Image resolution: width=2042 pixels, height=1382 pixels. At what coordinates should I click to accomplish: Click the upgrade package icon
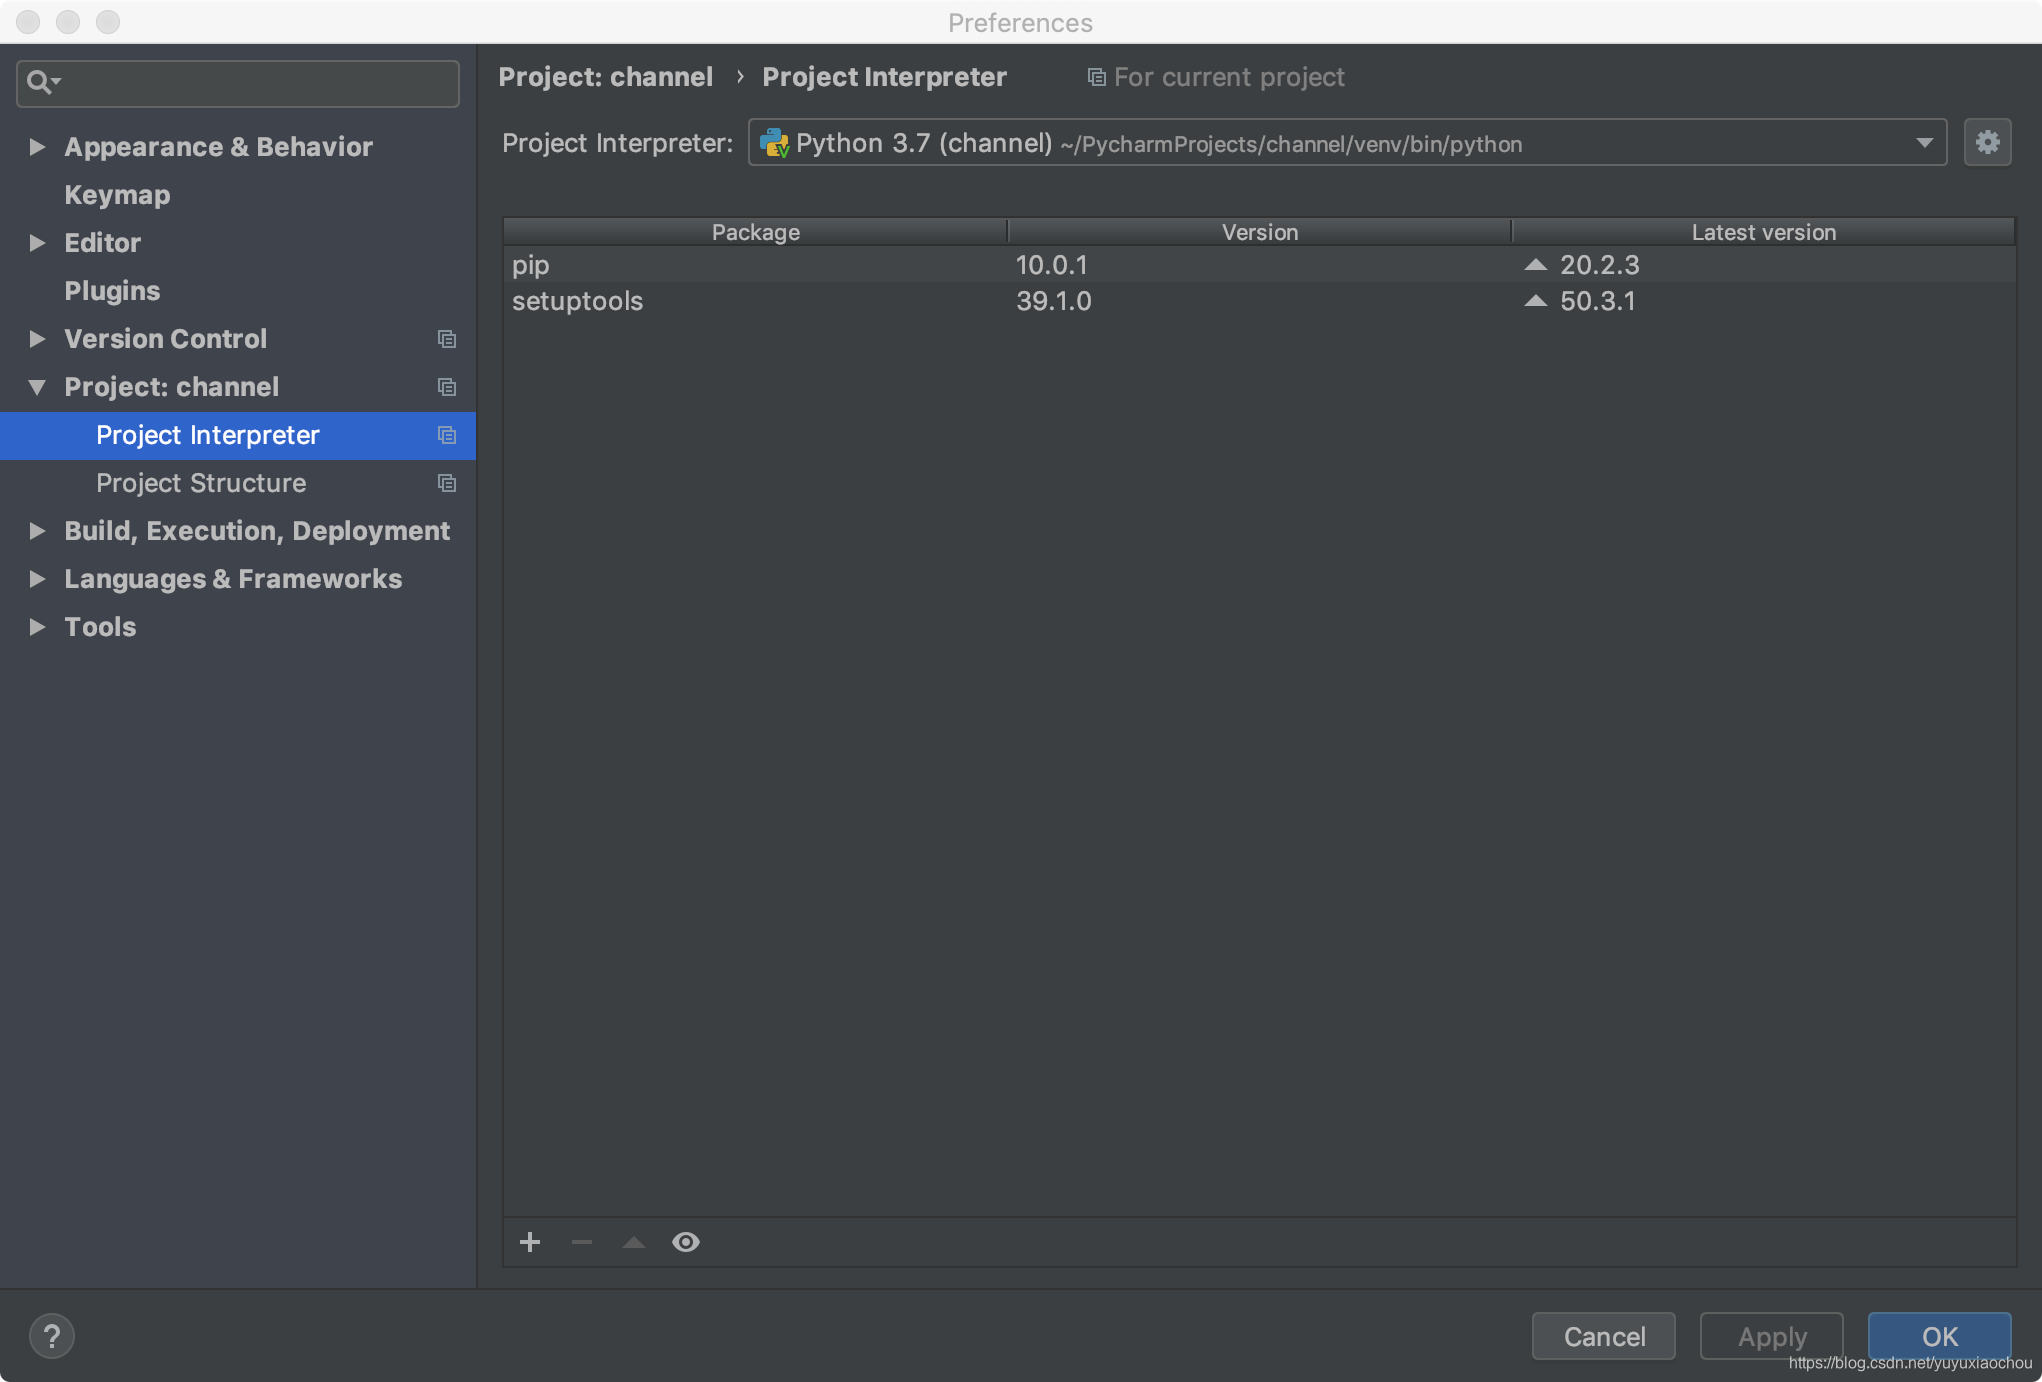(634, 1242)
